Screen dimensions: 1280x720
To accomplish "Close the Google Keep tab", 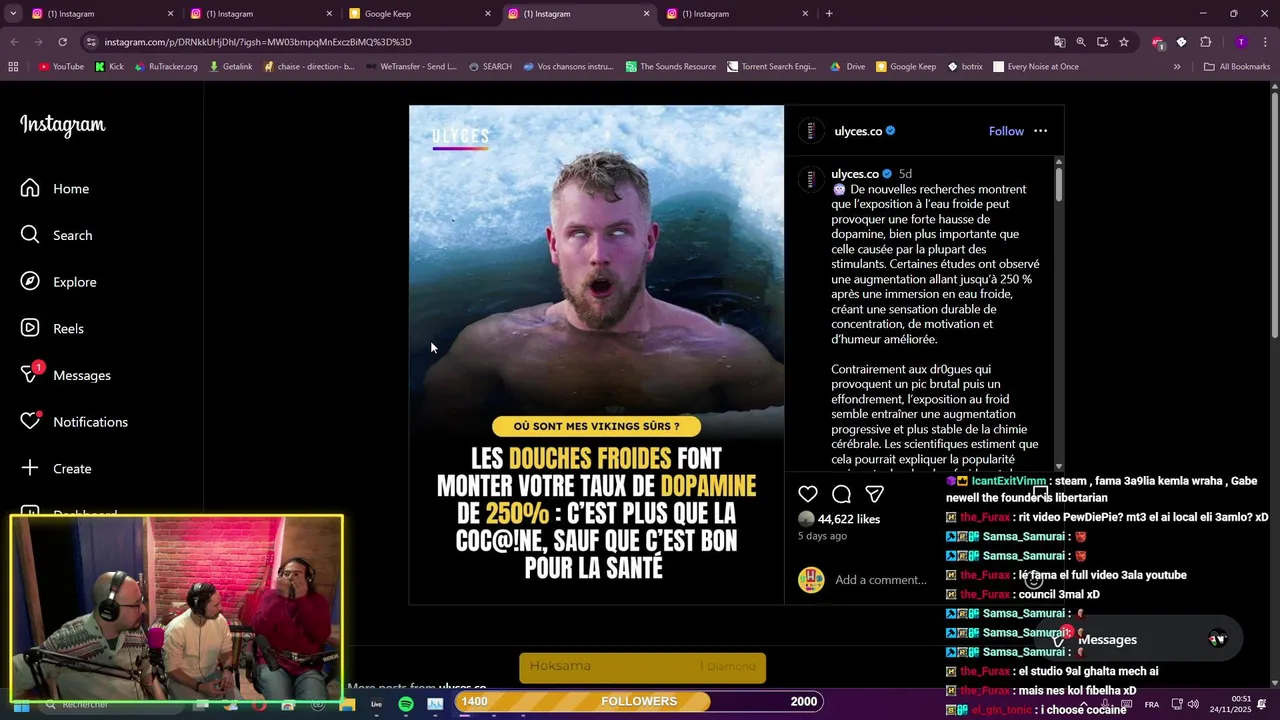I will coord(488,14).
